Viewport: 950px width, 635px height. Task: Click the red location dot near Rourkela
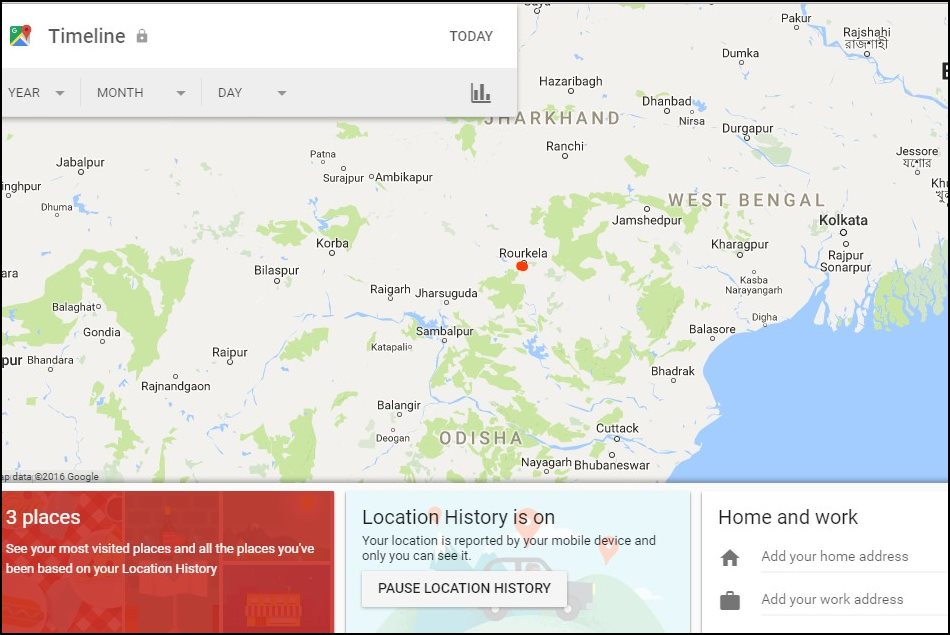point(522,265)
